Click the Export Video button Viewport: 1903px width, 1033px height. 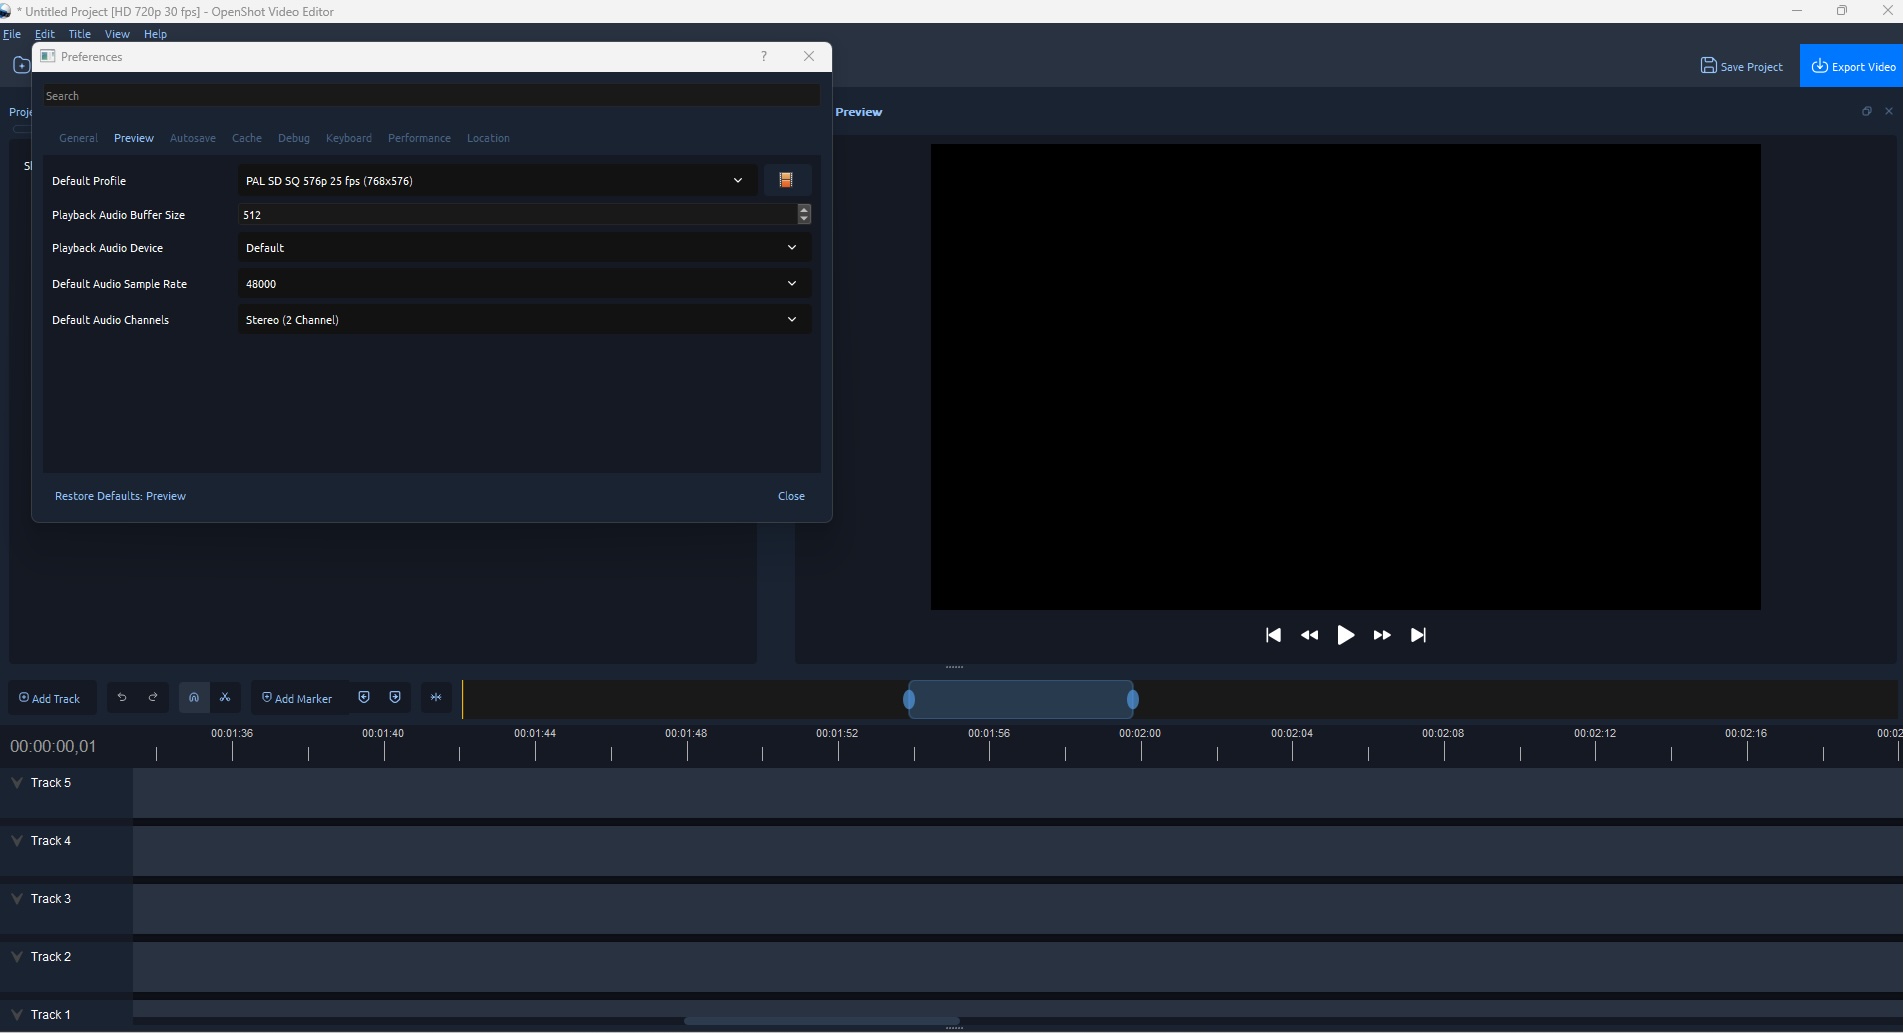1852,66
